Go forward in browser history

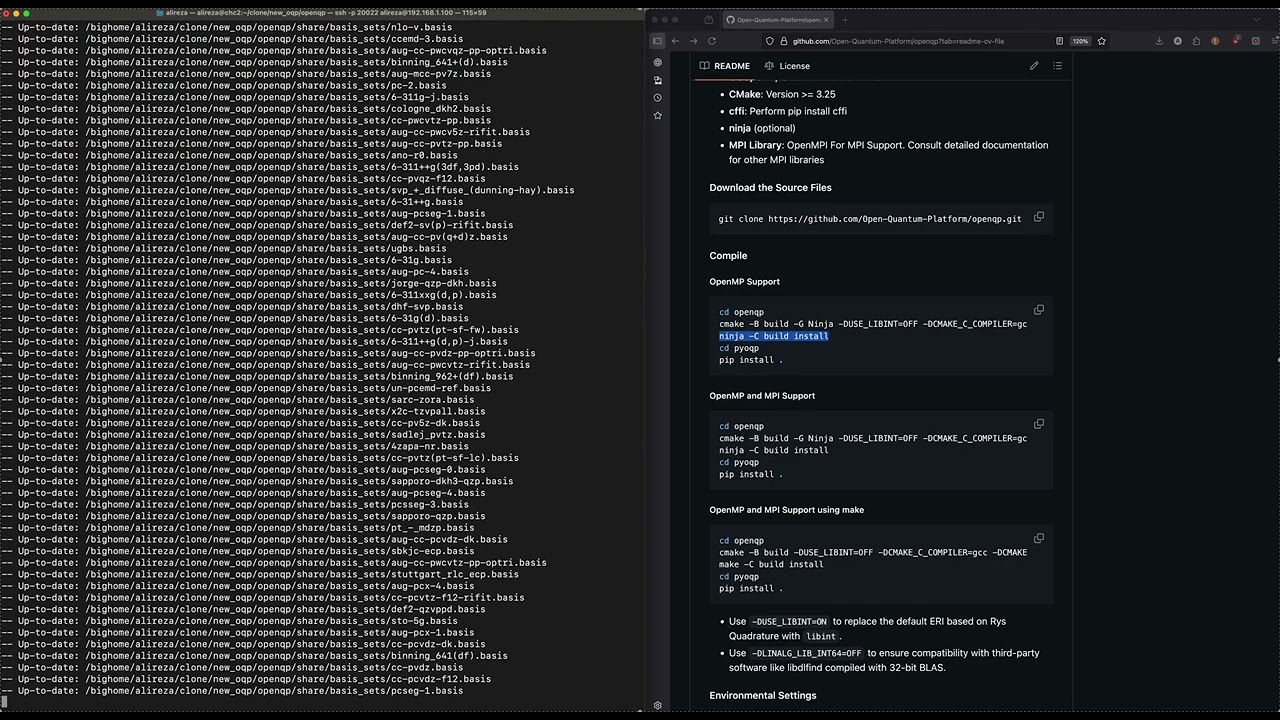tap(693, 41)
